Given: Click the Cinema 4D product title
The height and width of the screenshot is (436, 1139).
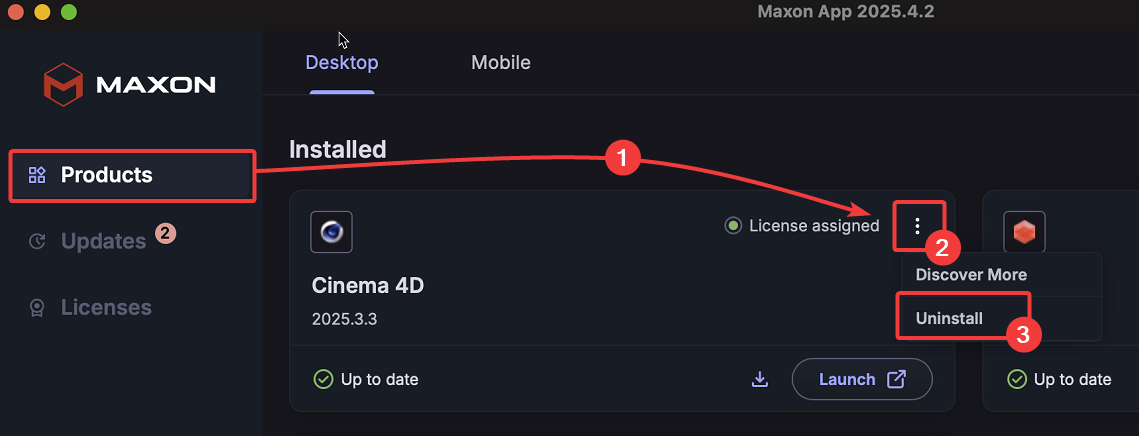Looking at the screenshot, I should tap(368, 286).
